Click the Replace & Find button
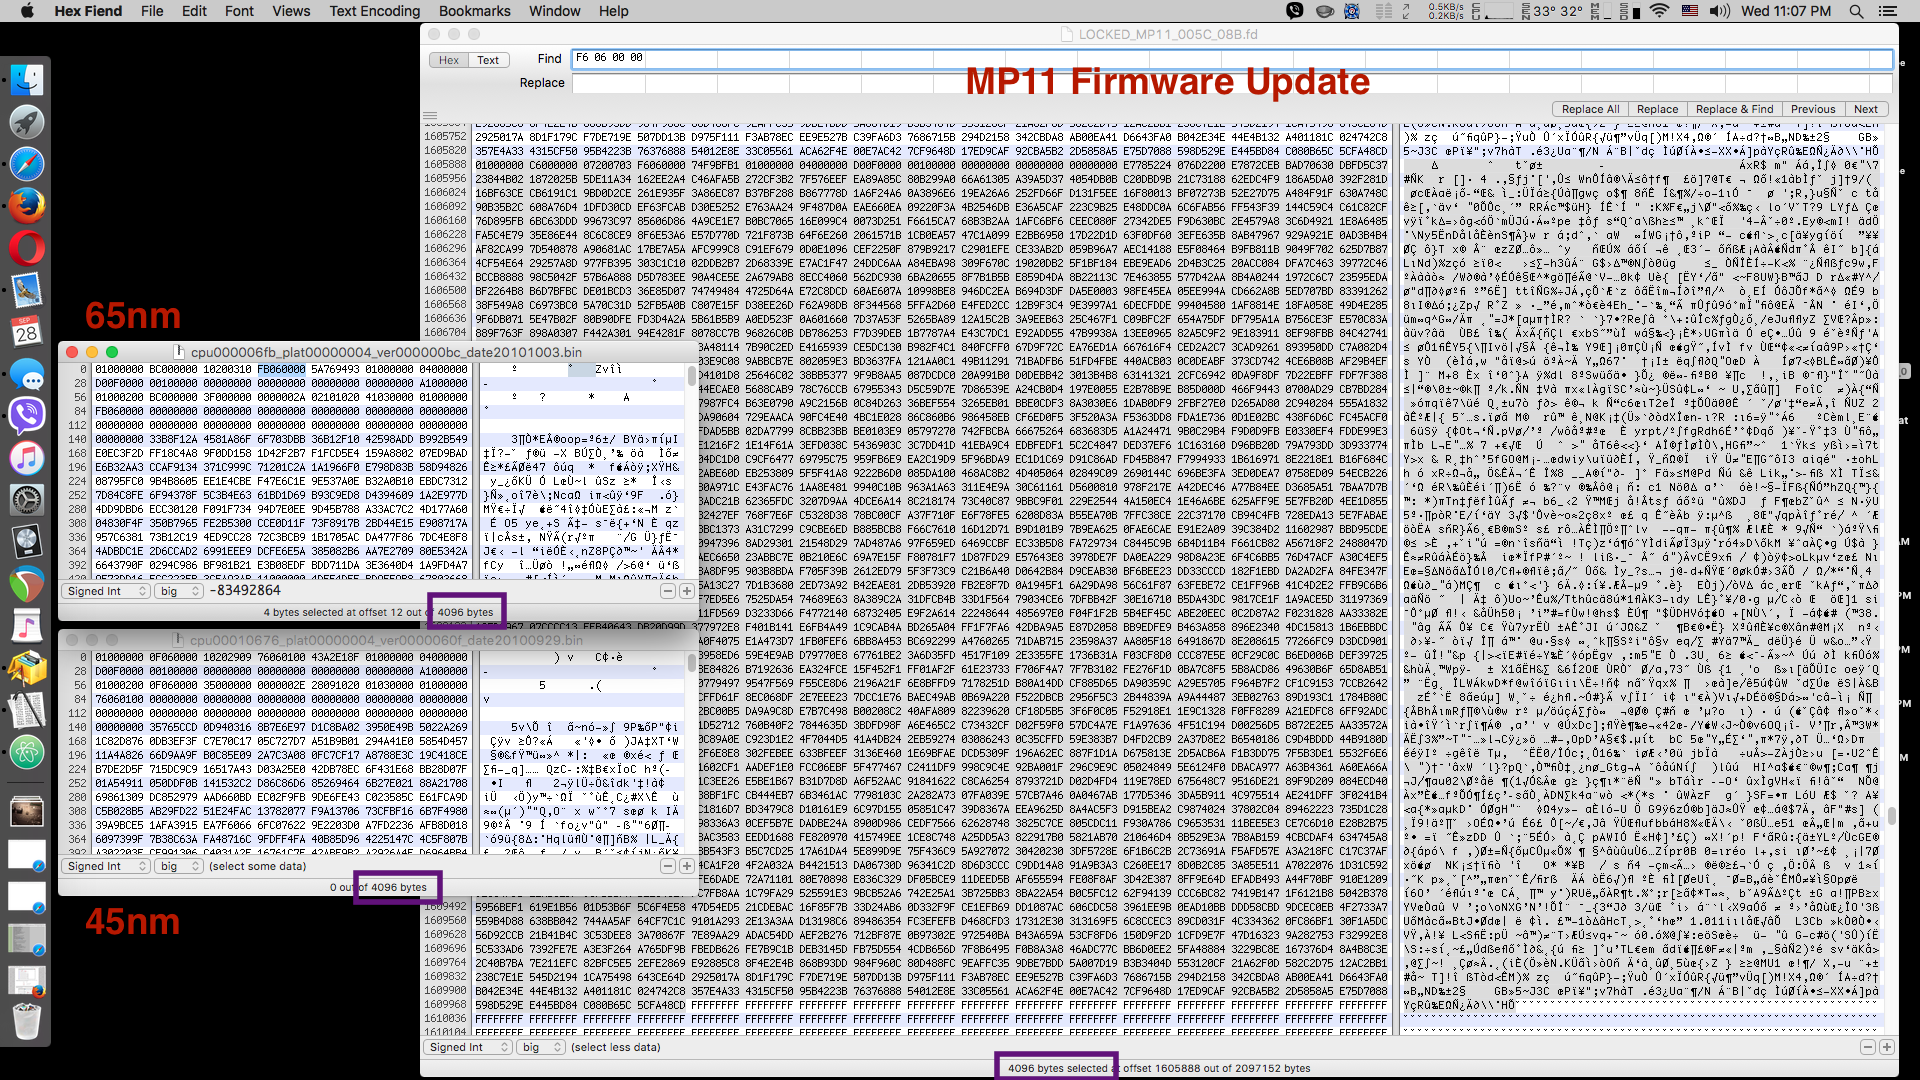The image size is (1920, 1080). tap(1734, 109)
